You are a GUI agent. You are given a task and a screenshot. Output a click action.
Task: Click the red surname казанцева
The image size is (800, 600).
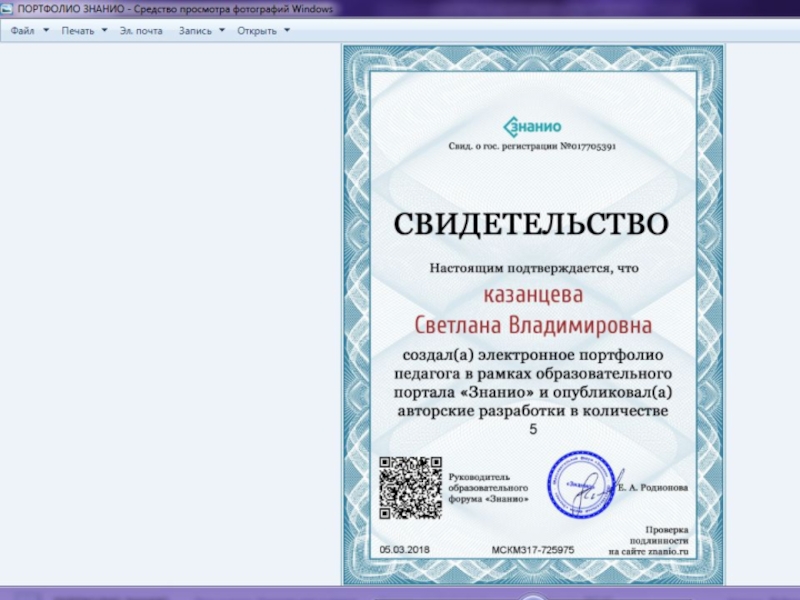coord(532,296)
